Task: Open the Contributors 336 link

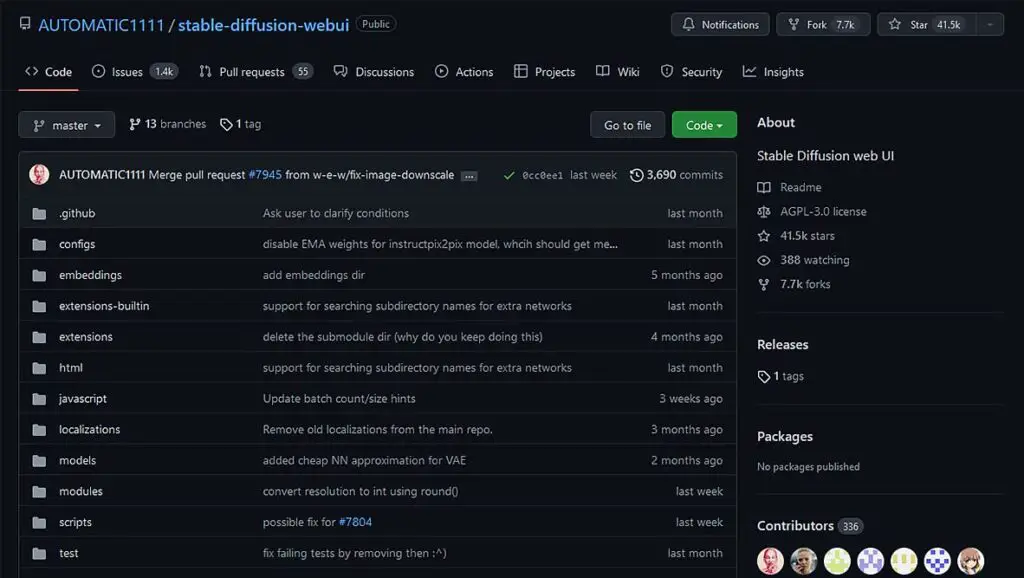Action: tap(810, 526)
